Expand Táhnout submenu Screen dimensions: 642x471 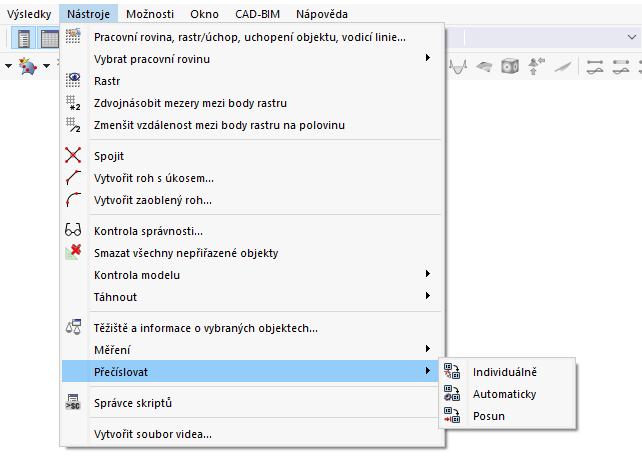252,297
